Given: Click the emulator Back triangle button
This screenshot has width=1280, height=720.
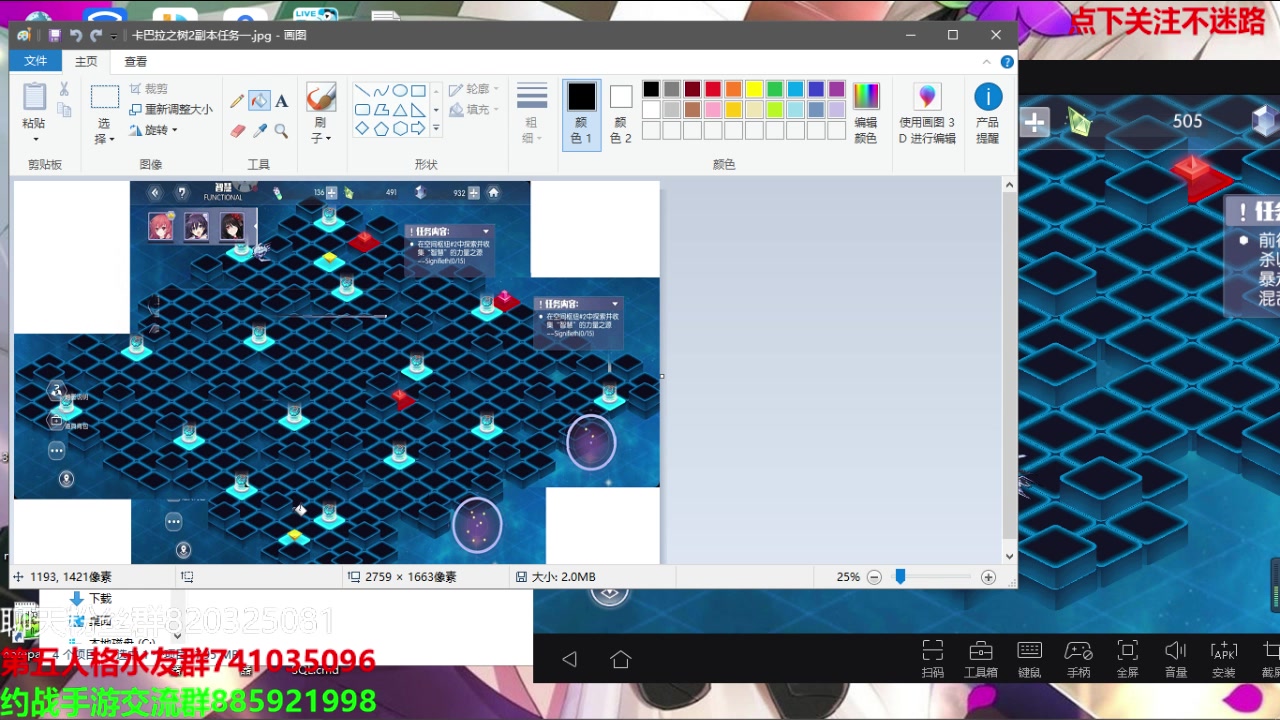Looking at the screenshot, I should 569,659.
